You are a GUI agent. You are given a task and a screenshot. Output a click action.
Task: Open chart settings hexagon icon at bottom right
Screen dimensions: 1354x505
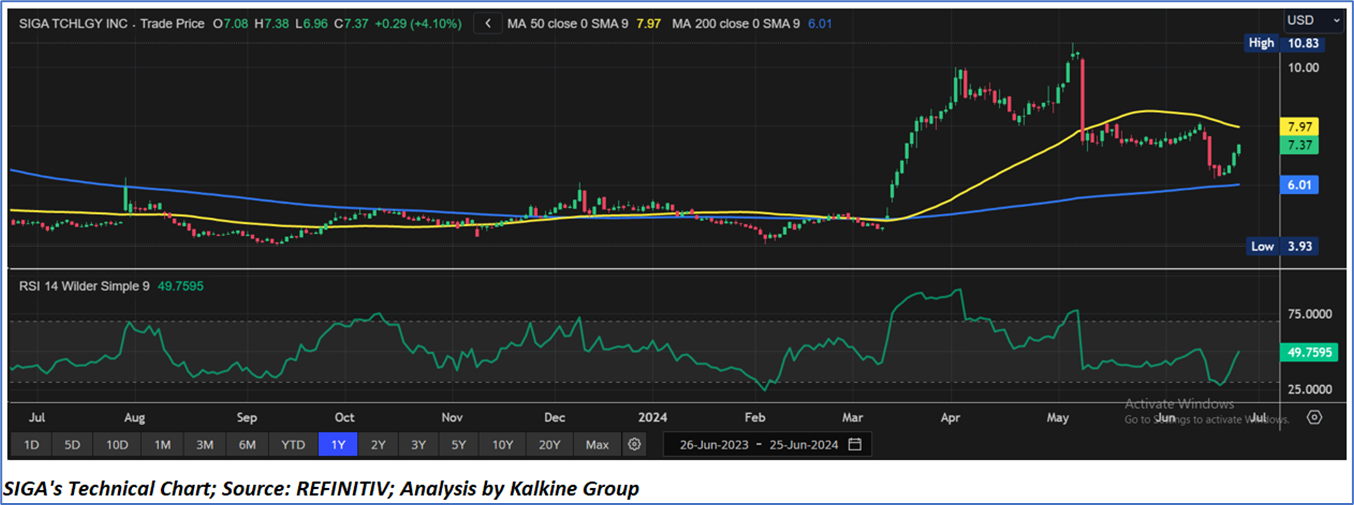point(1314,416)
